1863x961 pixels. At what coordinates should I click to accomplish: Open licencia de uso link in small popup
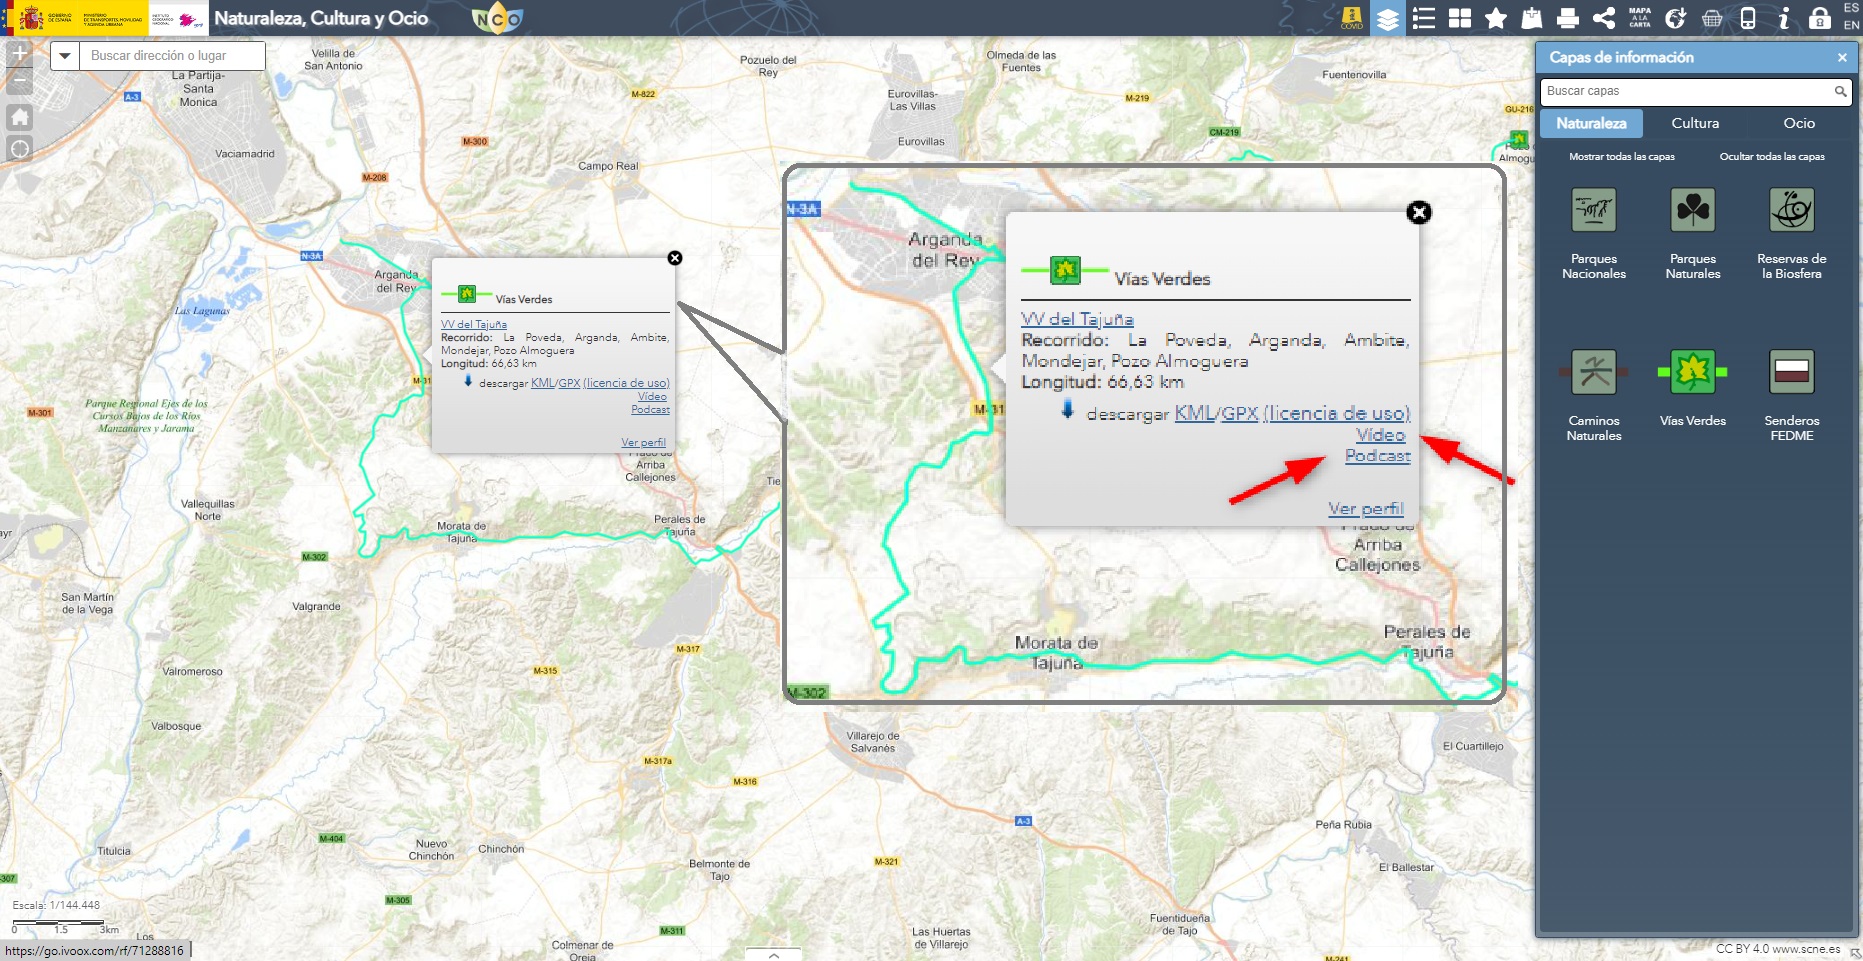coord(626,383)
